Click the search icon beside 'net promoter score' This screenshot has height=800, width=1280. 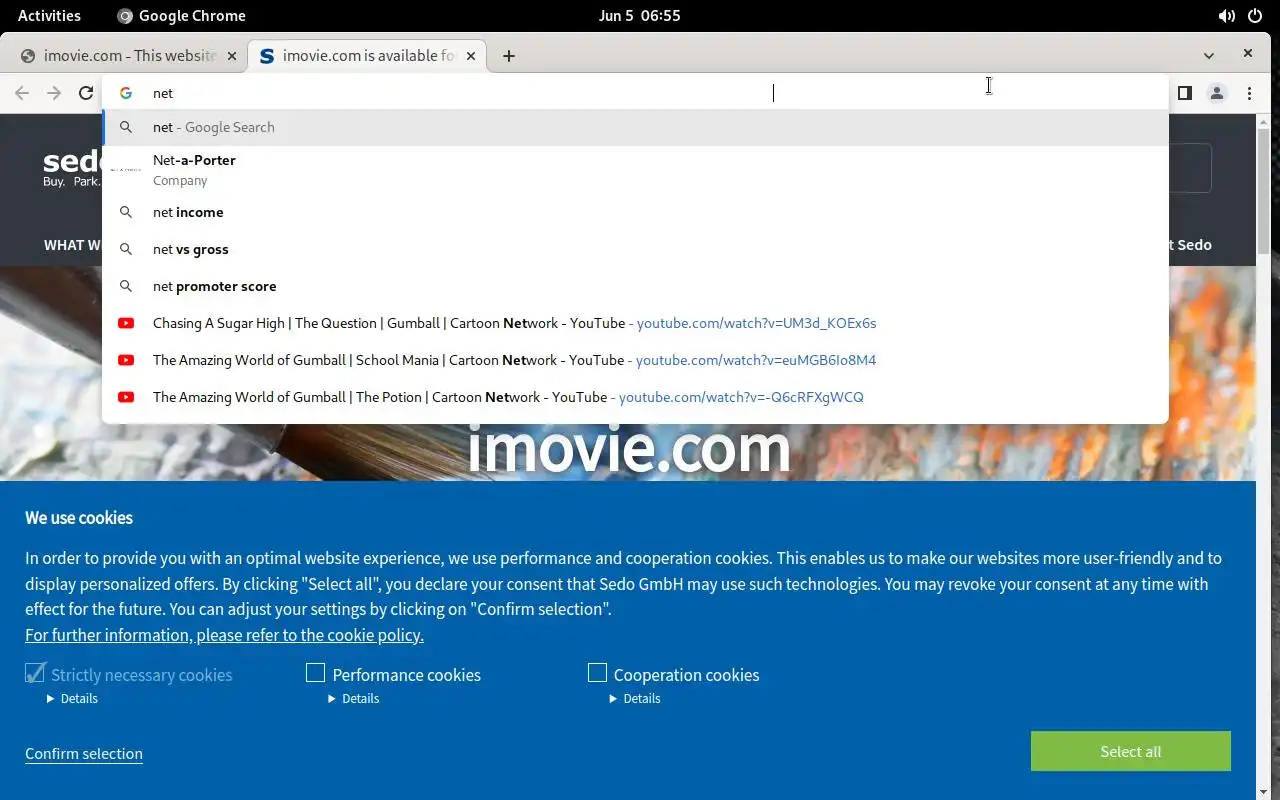point(126,286)
